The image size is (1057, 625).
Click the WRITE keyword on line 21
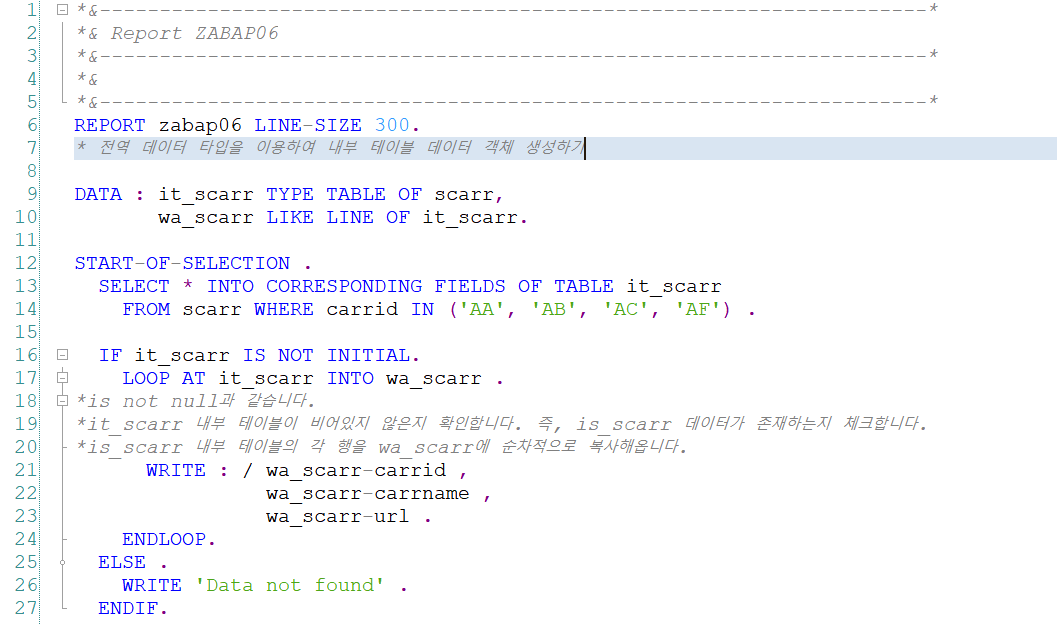tap(176, 470)
